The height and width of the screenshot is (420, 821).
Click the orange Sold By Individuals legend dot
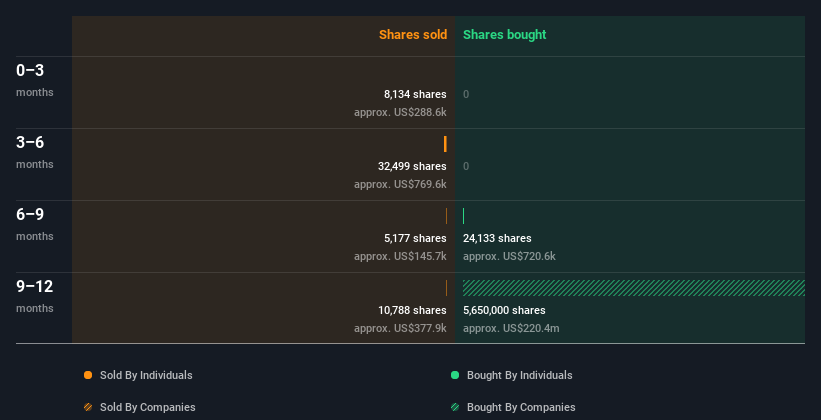pos(88,375)
